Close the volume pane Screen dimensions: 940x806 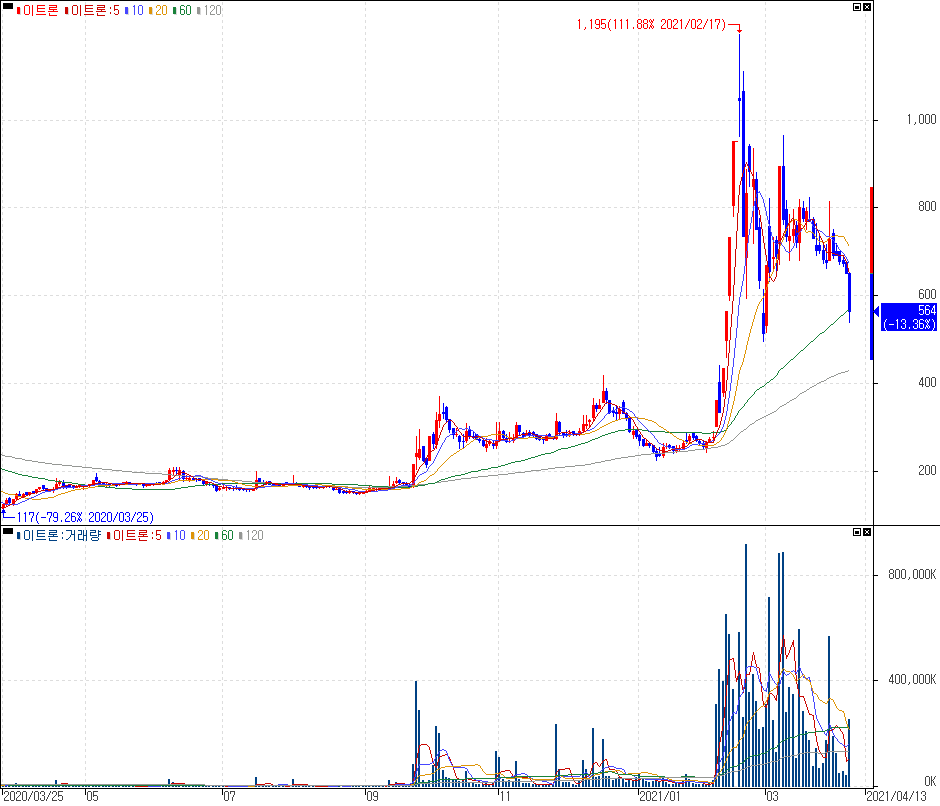tap(867, 532)
